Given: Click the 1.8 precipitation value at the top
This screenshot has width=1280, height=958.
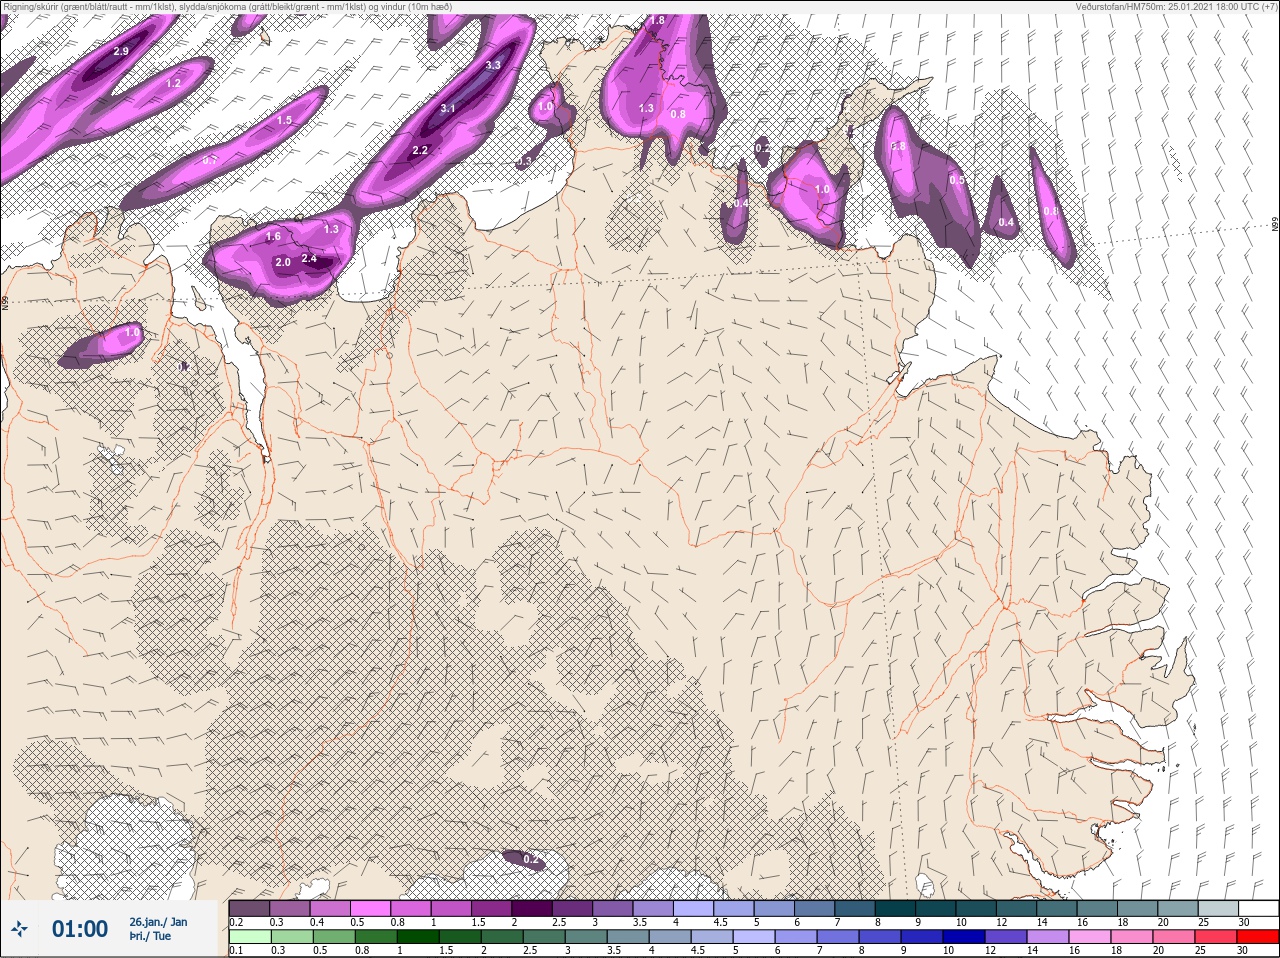Looking at the screenshot, I should pos(657,20).
